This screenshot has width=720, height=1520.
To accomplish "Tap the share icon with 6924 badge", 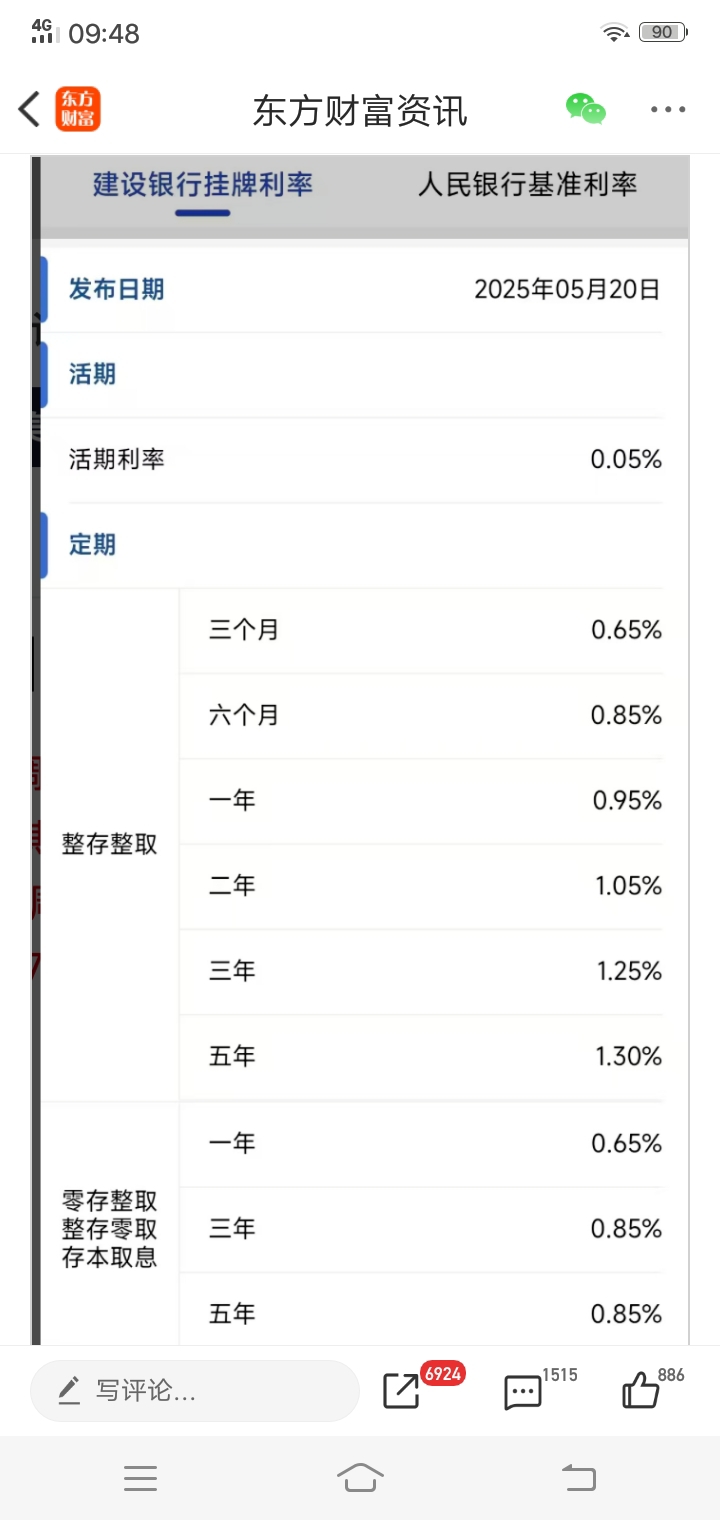I will click(x=402, y=1391).
